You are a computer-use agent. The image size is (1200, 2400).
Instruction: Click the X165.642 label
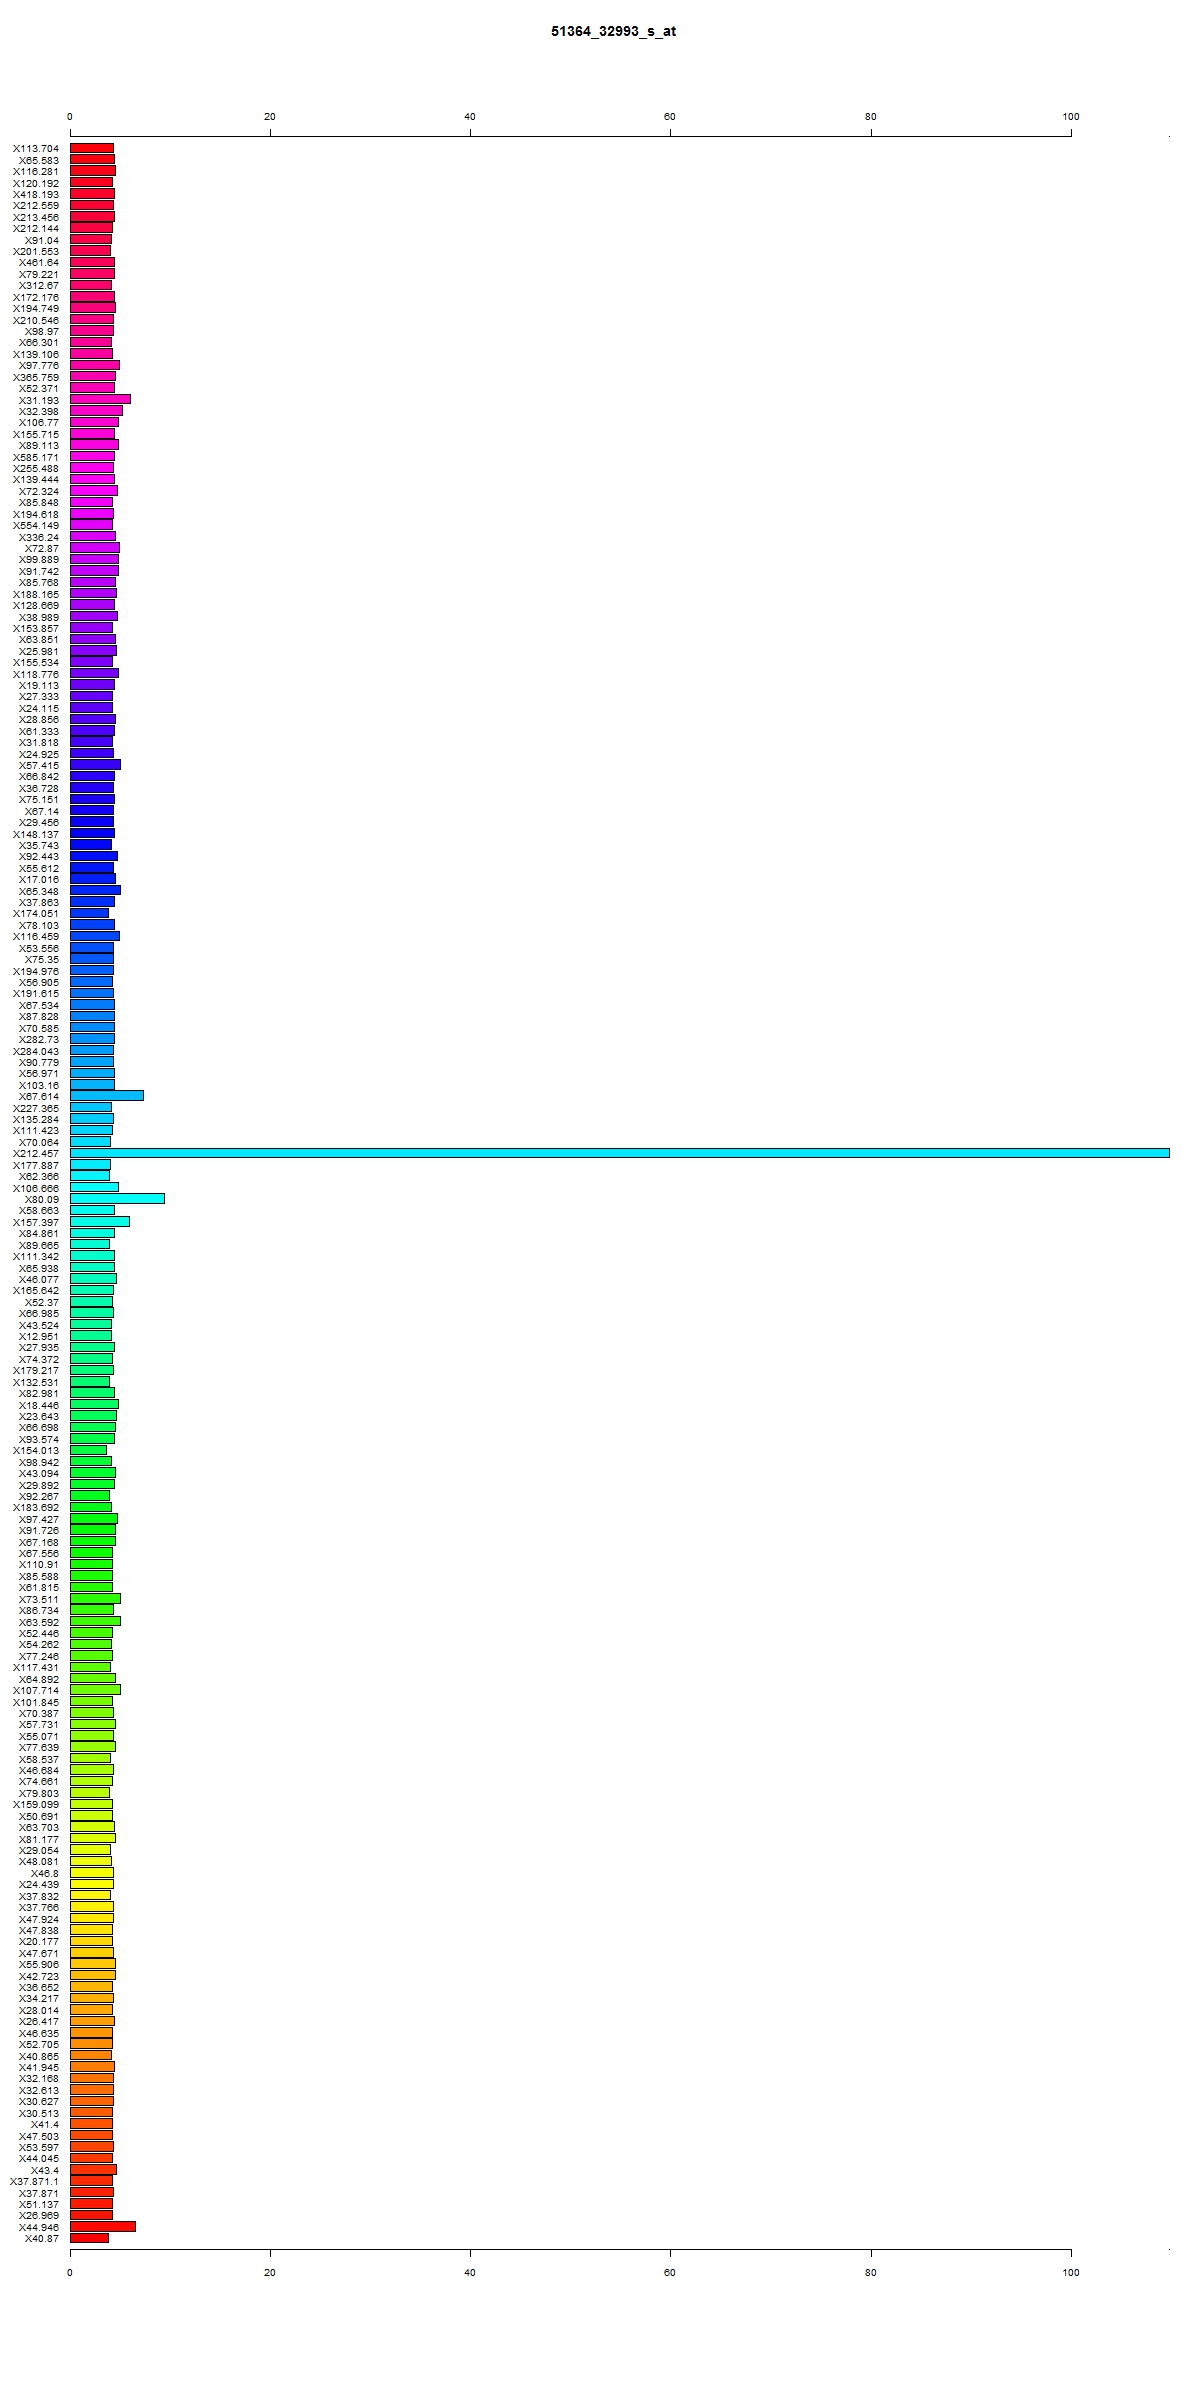[36, 1290]
